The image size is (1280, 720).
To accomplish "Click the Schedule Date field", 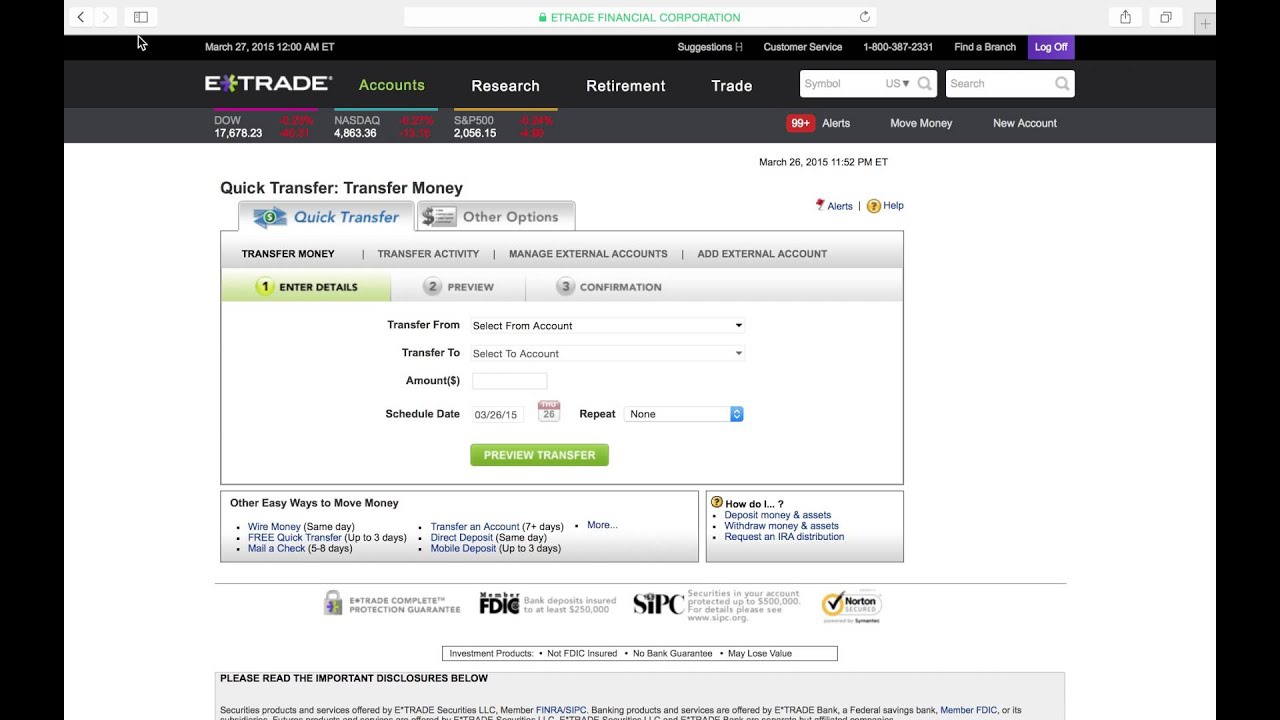I will click(x=498, y=414).
